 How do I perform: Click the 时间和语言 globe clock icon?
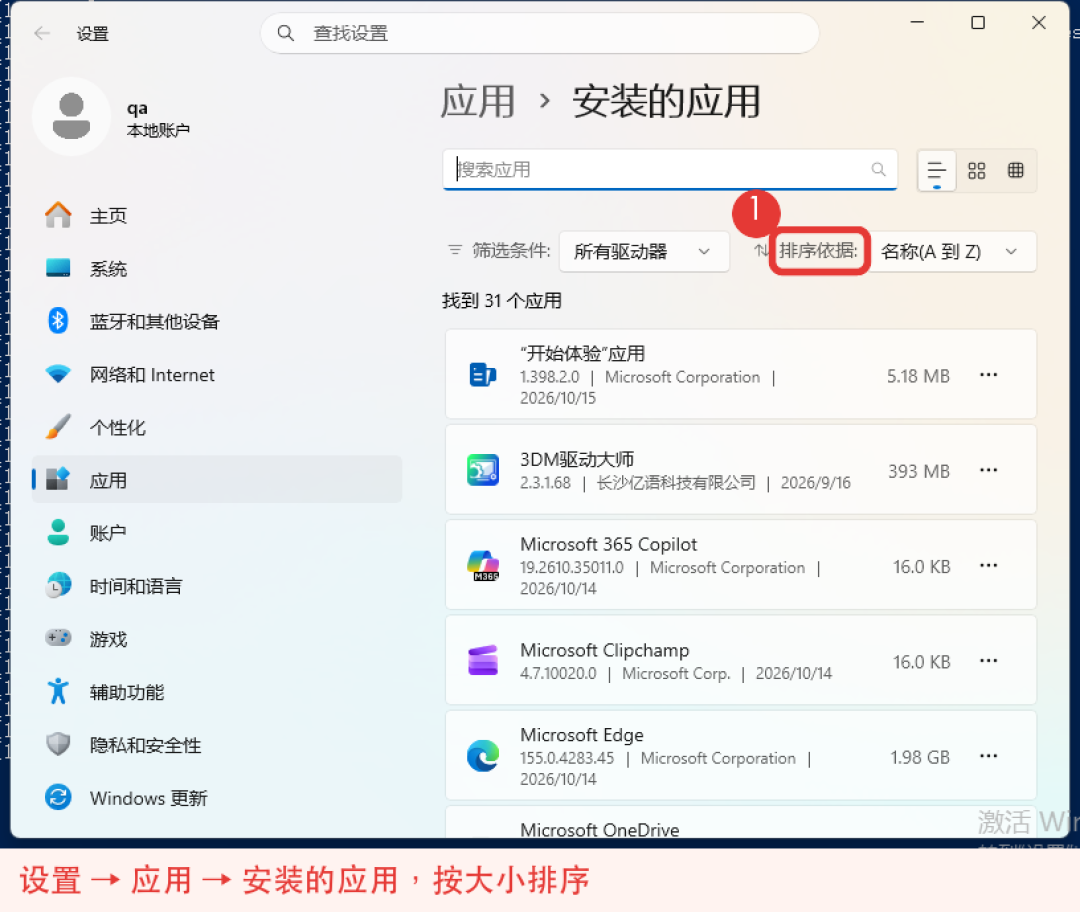pos(58,585)
